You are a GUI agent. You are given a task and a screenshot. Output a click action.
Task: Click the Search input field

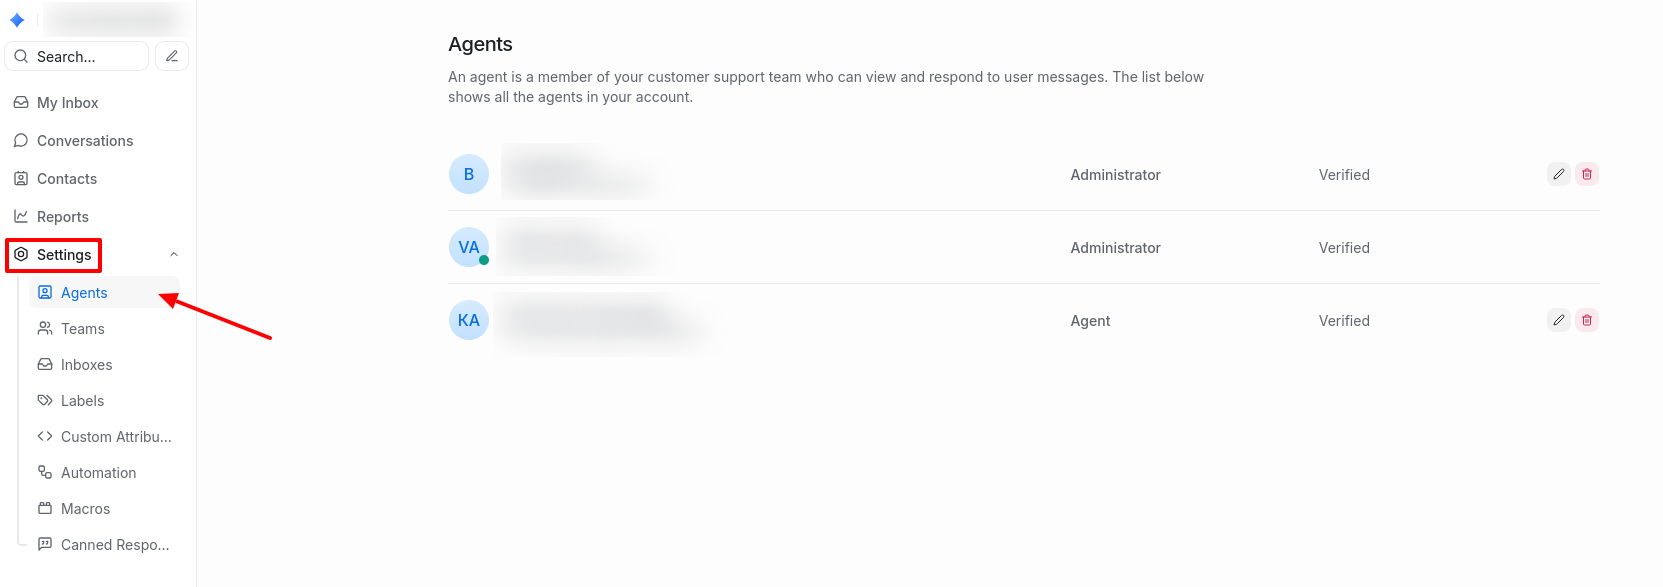coord(85,57)
